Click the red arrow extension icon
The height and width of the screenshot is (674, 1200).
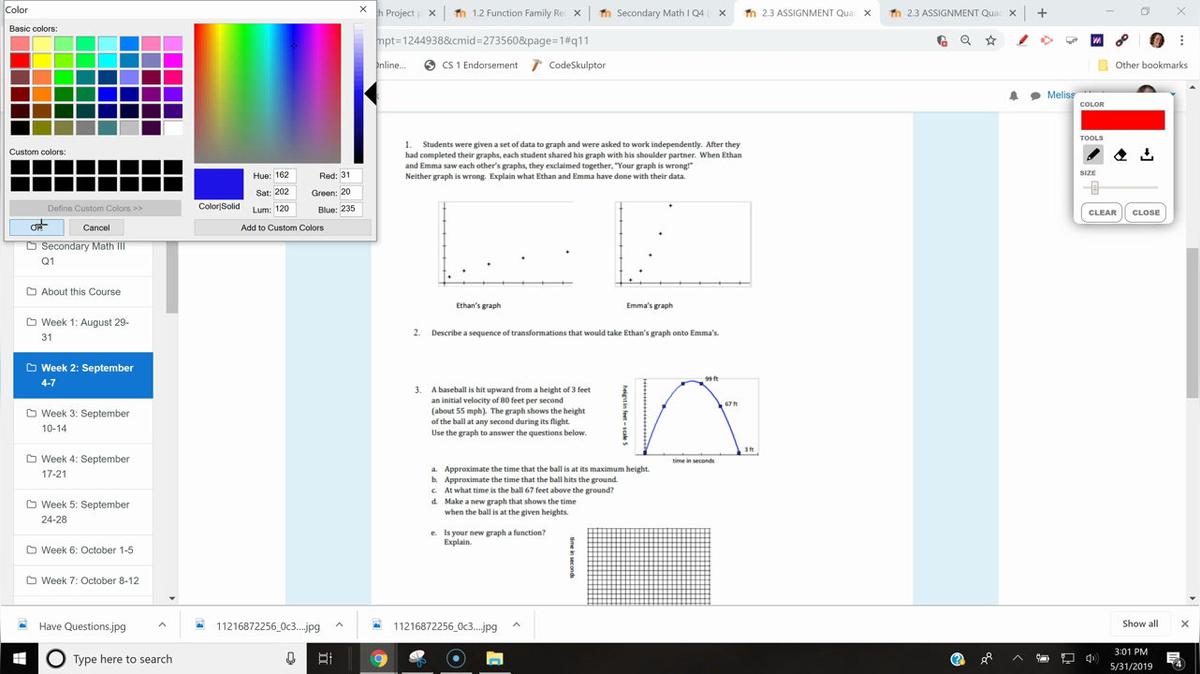(x=1047, y=40)
